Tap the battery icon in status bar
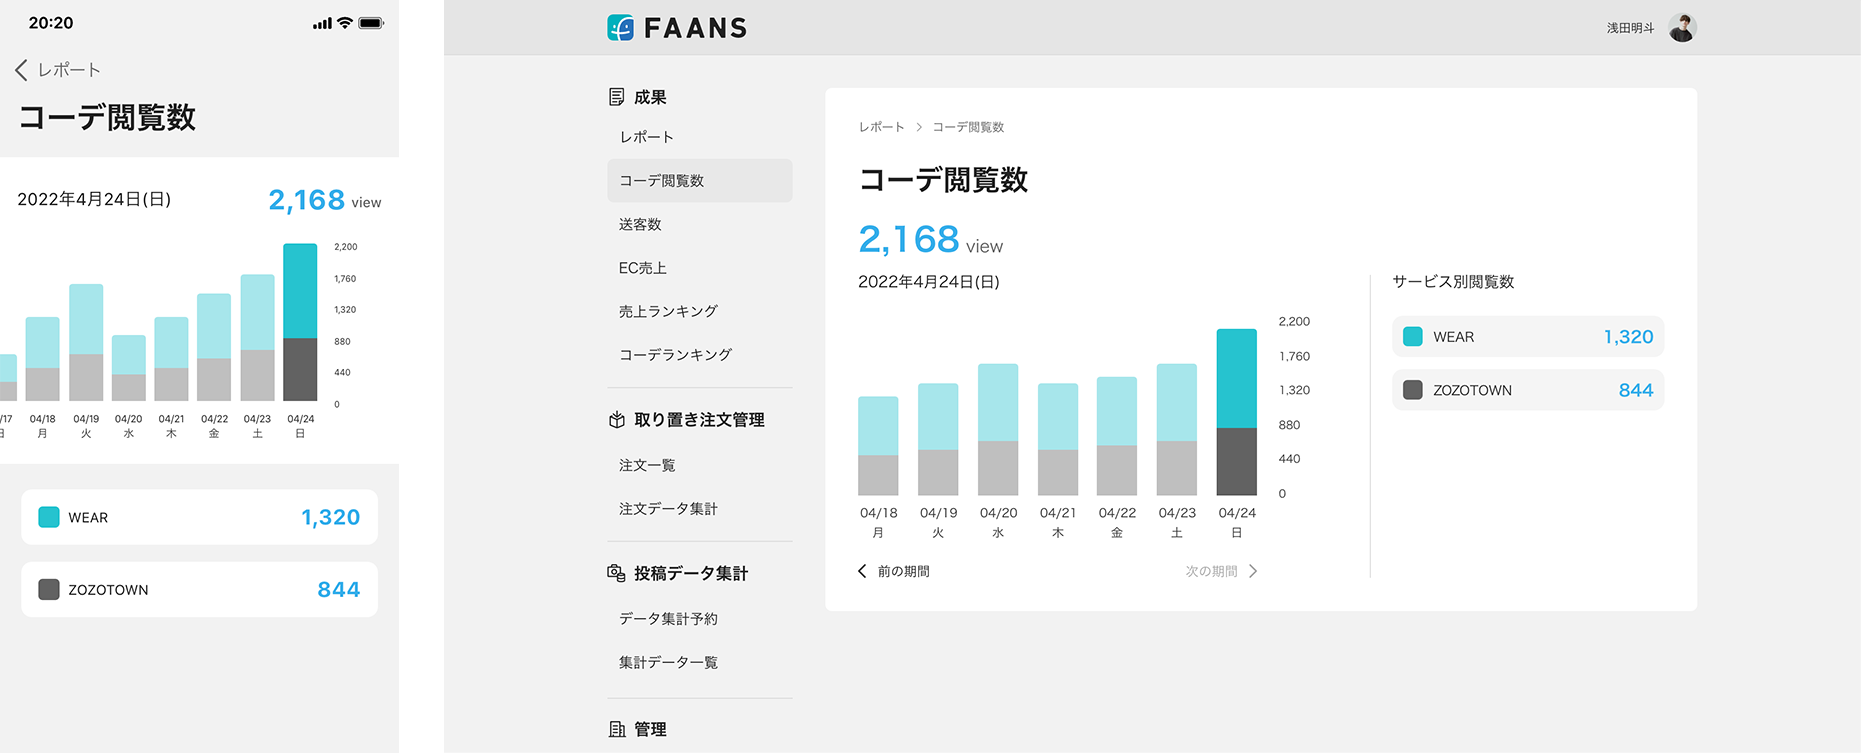 point(371,23)
